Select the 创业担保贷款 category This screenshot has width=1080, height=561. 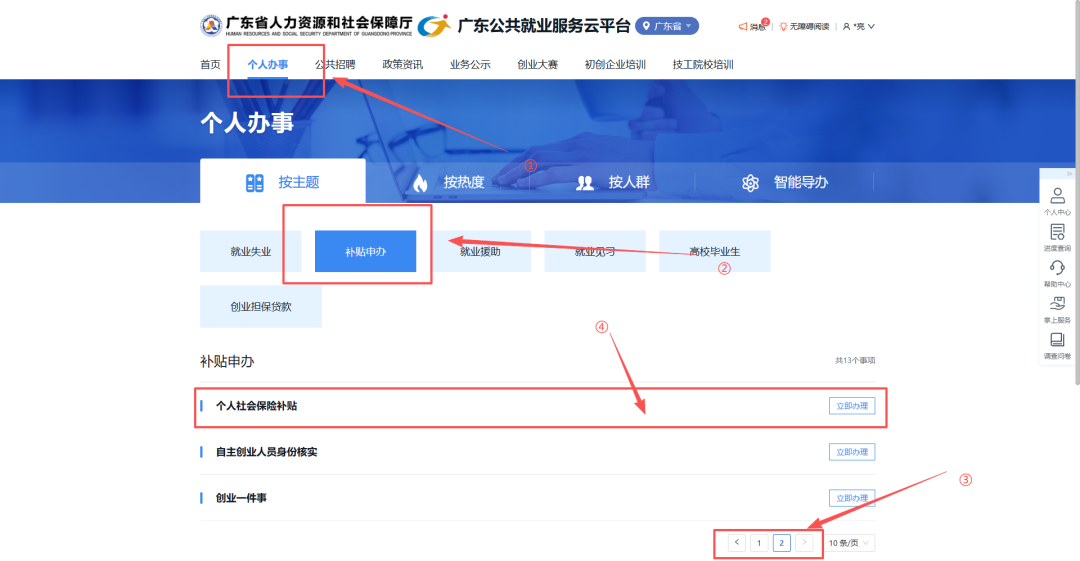click(260, 307)
